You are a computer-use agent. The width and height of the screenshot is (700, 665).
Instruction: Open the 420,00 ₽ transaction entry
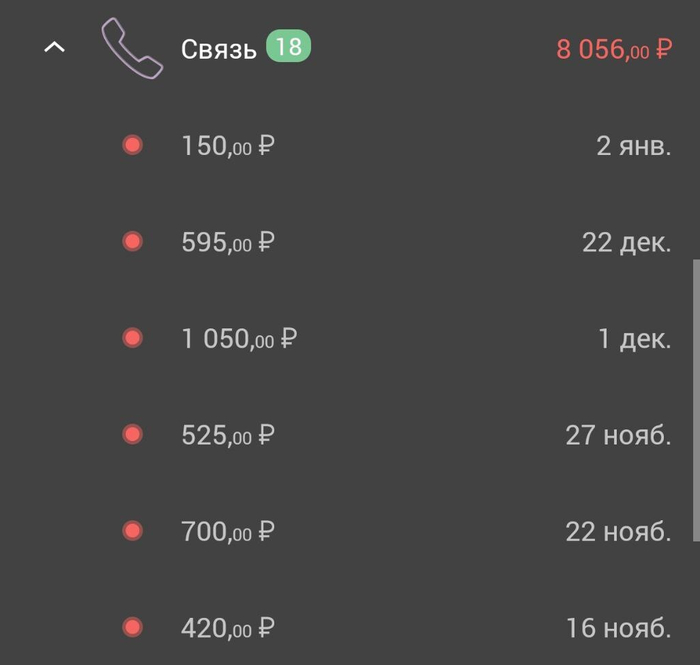[228, 628]
